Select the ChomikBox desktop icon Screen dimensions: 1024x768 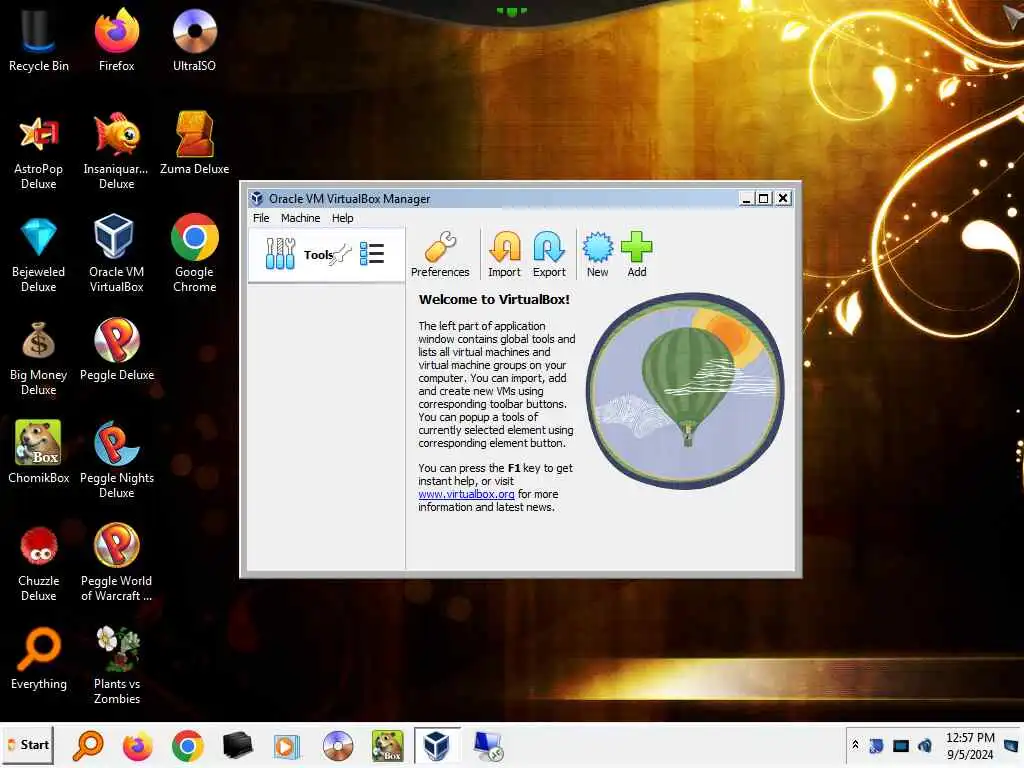coord(39,452)
